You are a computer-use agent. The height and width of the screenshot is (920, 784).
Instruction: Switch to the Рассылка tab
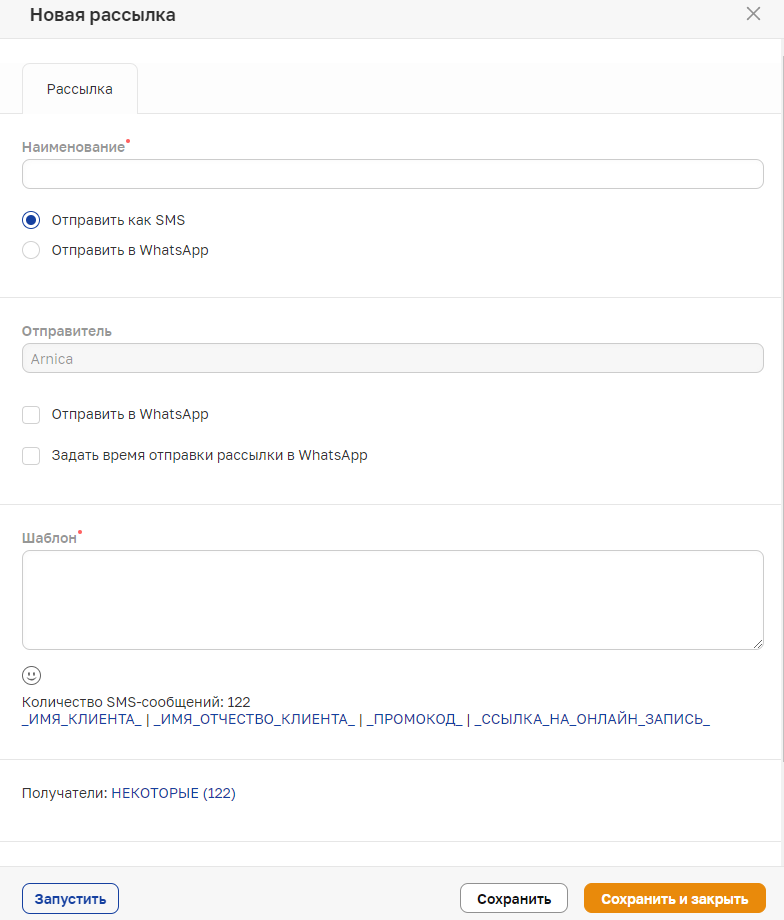click(x=80, y=89)
